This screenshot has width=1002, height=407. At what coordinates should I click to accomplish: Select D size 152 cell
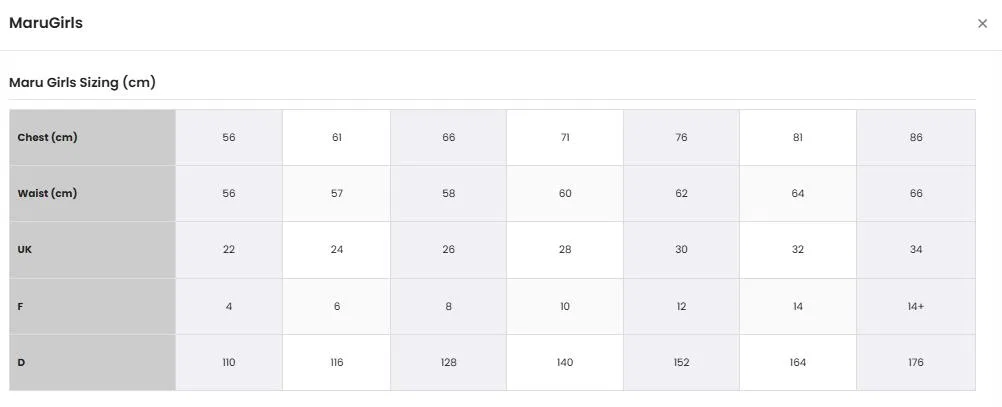681,362
